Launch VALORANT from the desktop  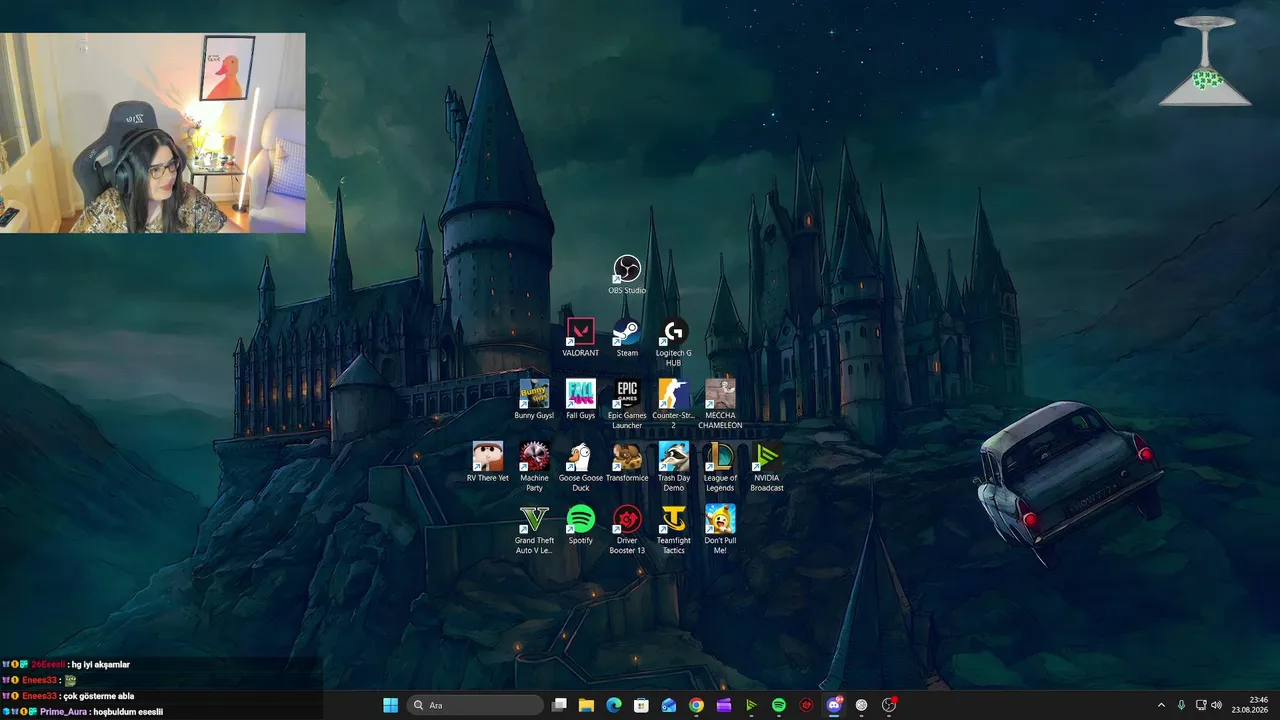(x=580, y=338)
